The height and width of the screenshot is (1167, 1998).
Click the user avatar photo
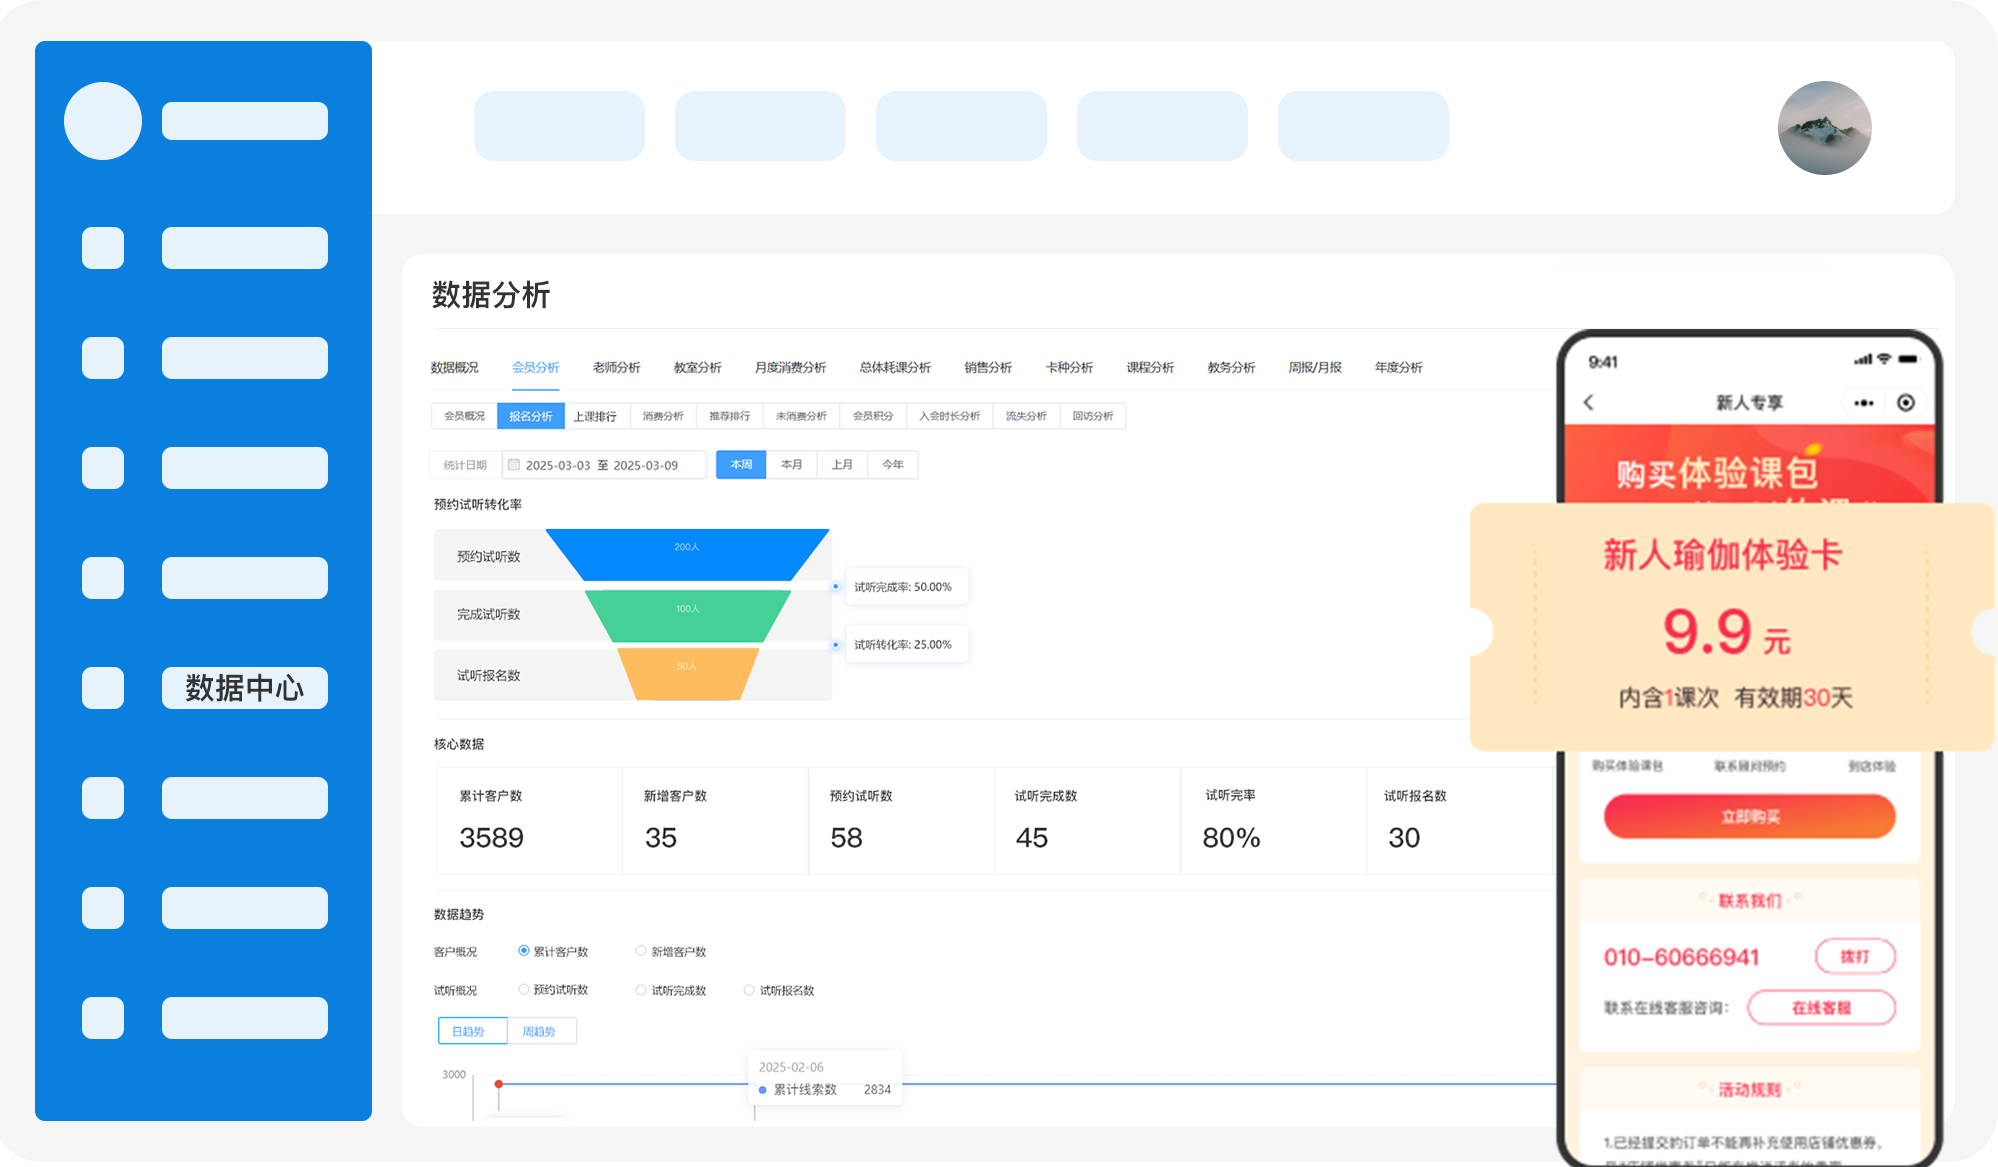tap(1824, 128)
